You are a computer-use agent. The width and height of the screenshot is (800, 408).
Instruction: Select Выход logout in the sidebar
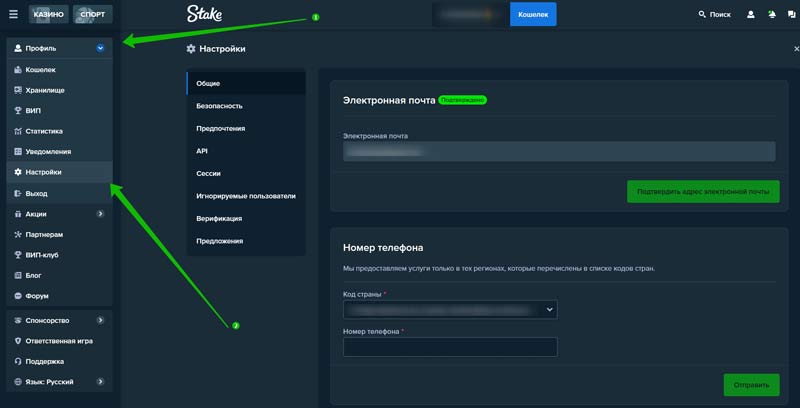click(x=36, y=193)
